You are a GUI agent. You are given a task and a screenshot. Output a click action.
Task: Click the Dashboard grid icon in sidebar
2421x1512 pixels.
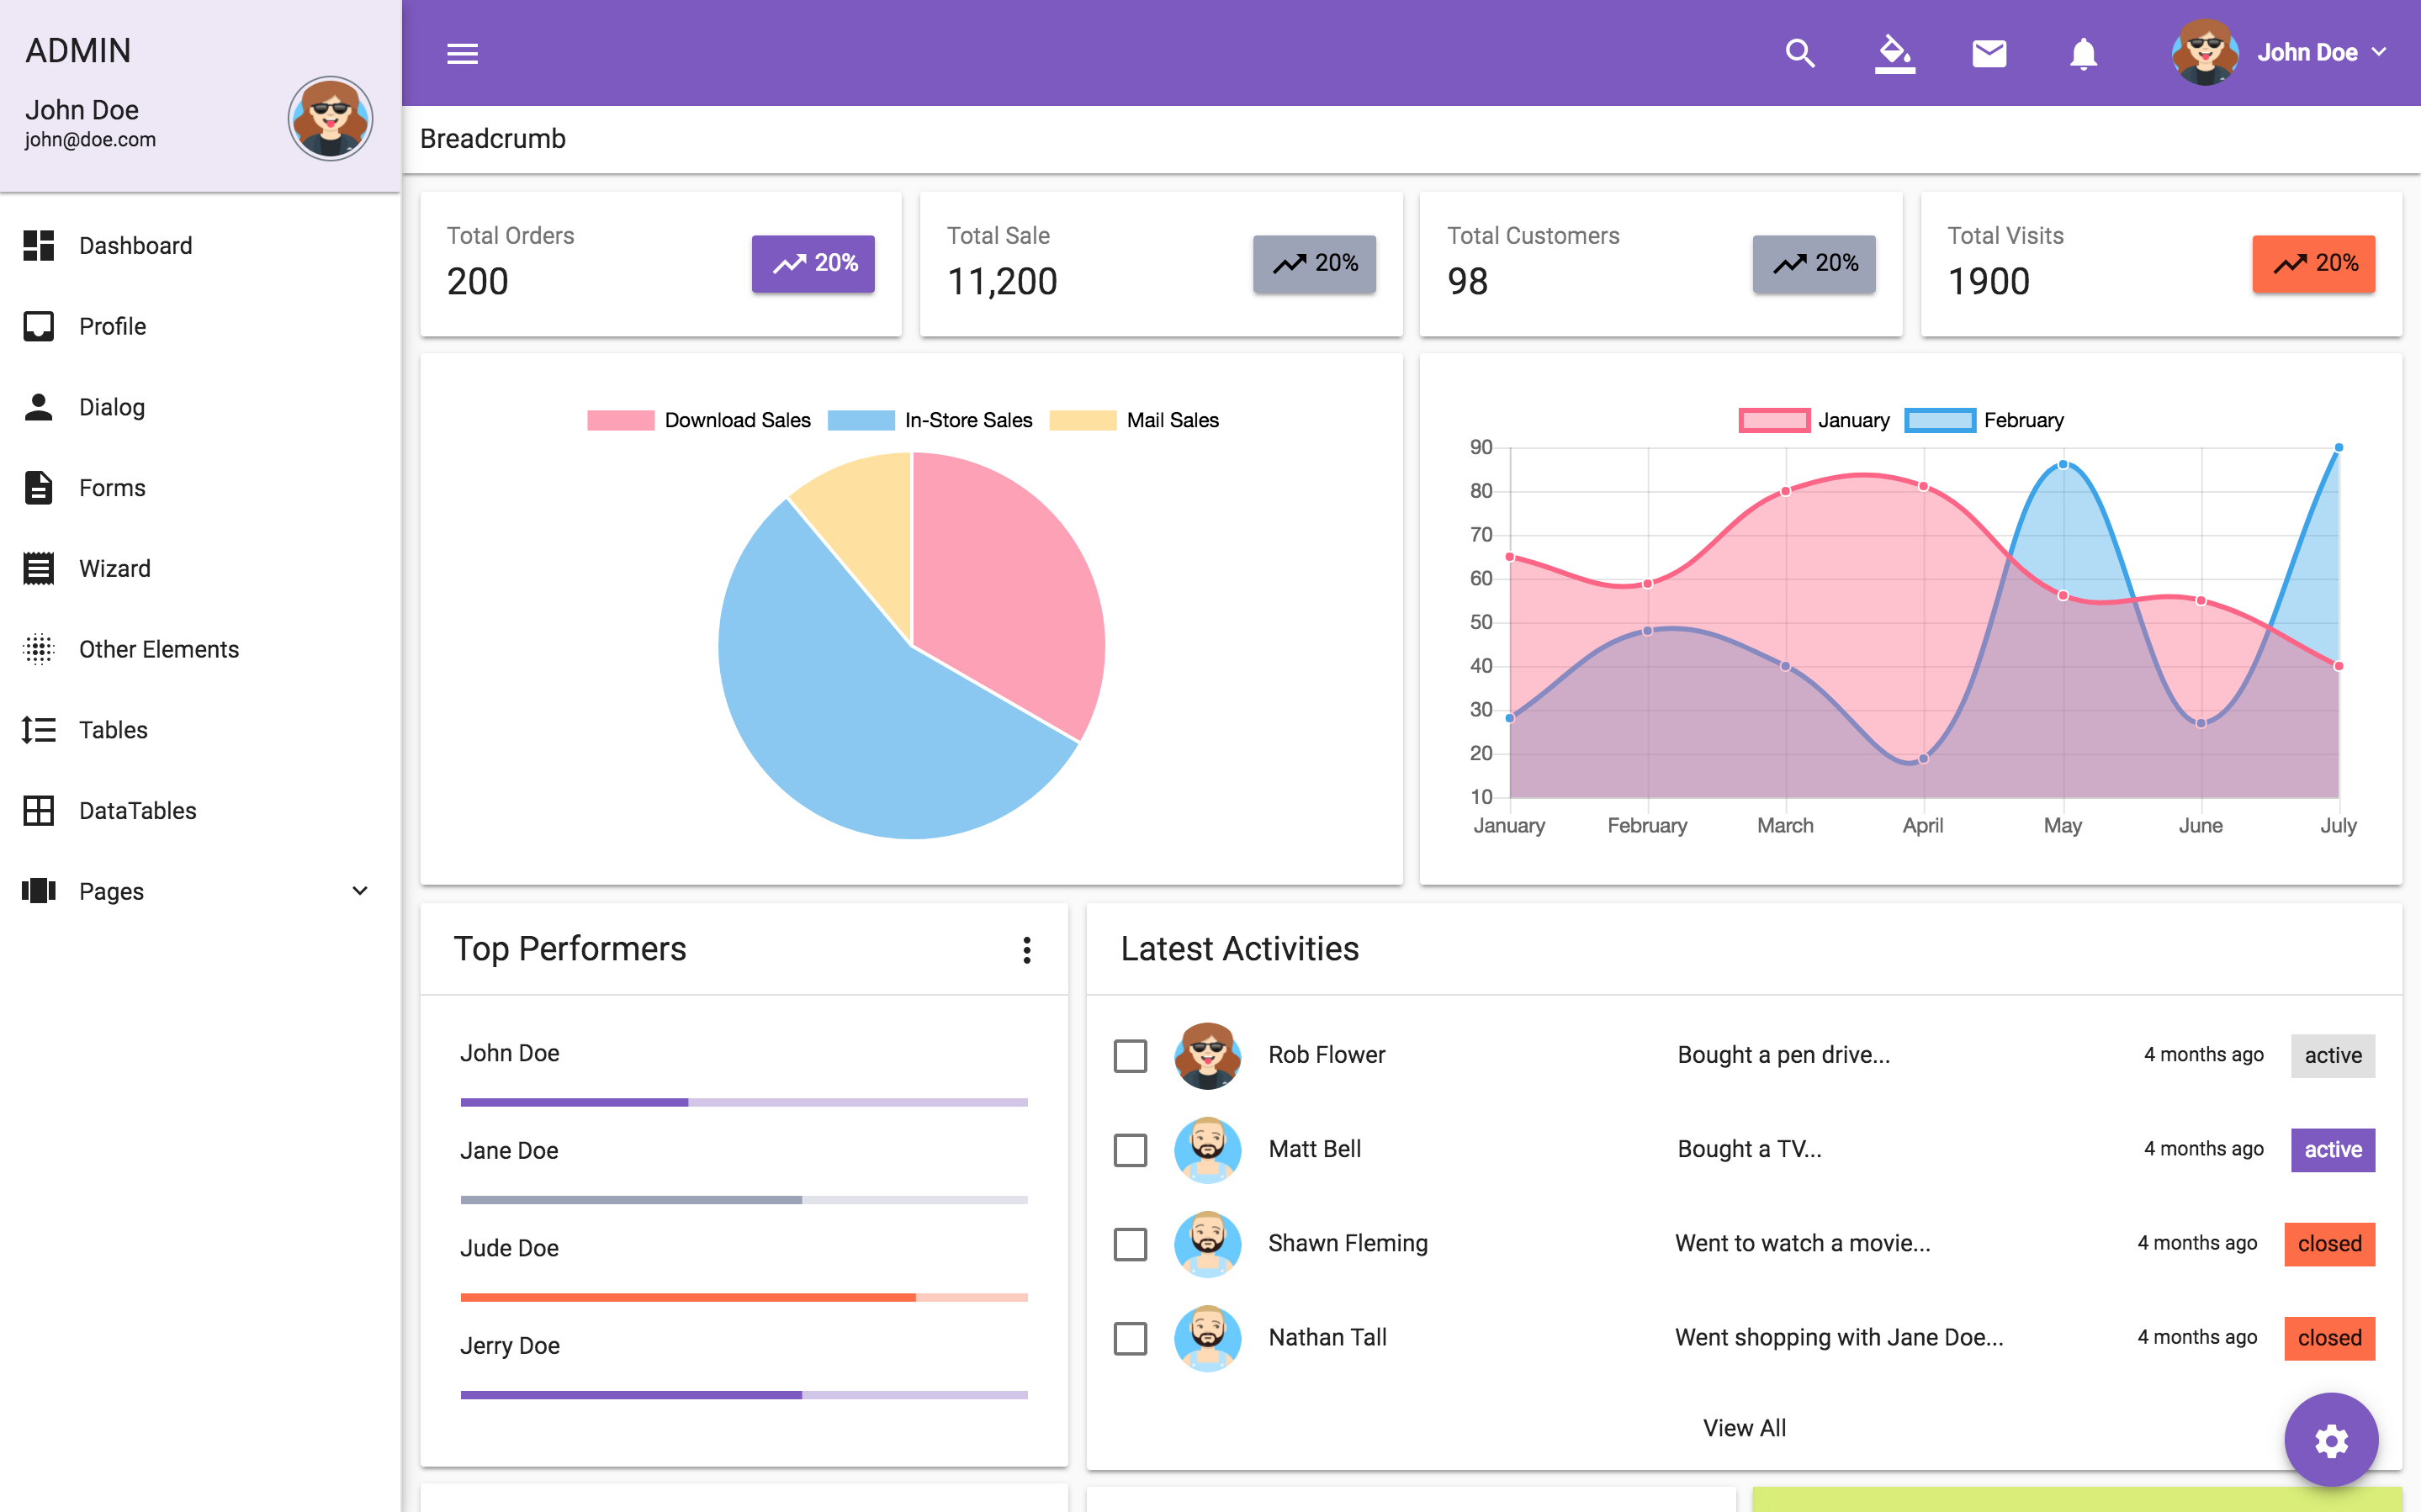click(x=39, y=245)
